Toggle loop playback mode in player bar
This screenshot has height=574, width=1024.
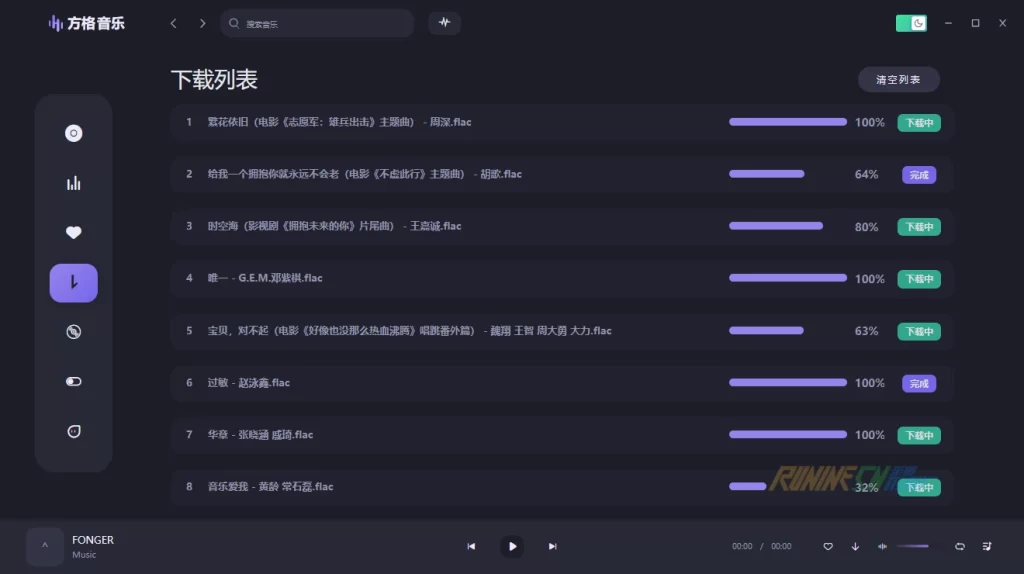(x=960, y=546)
